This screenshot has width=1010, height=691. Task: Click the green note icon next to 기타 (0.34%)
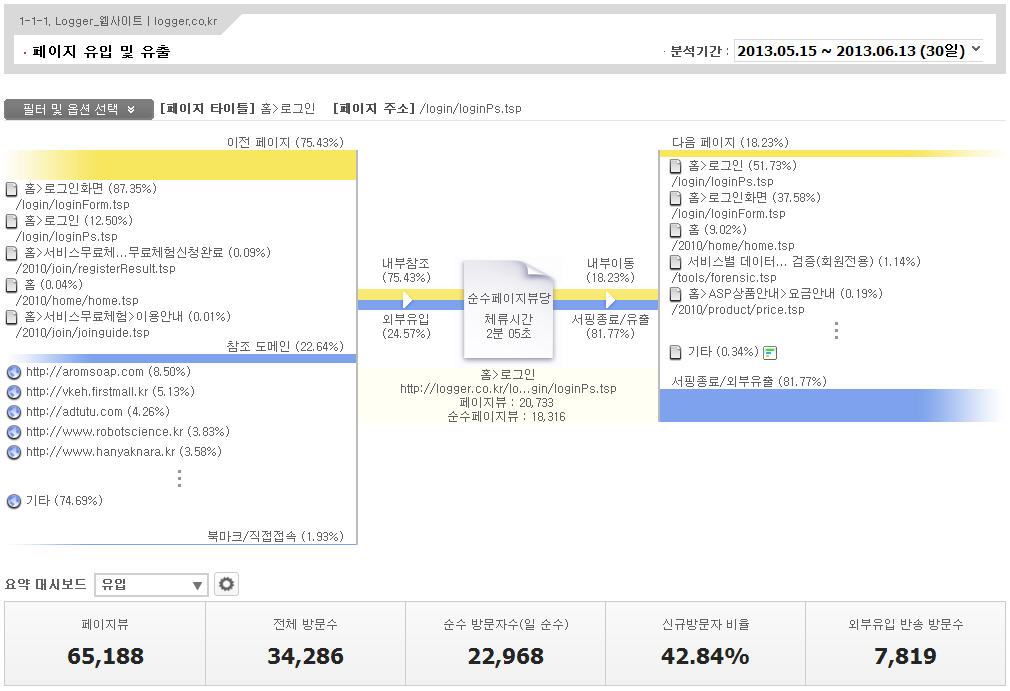click(770, 352)
